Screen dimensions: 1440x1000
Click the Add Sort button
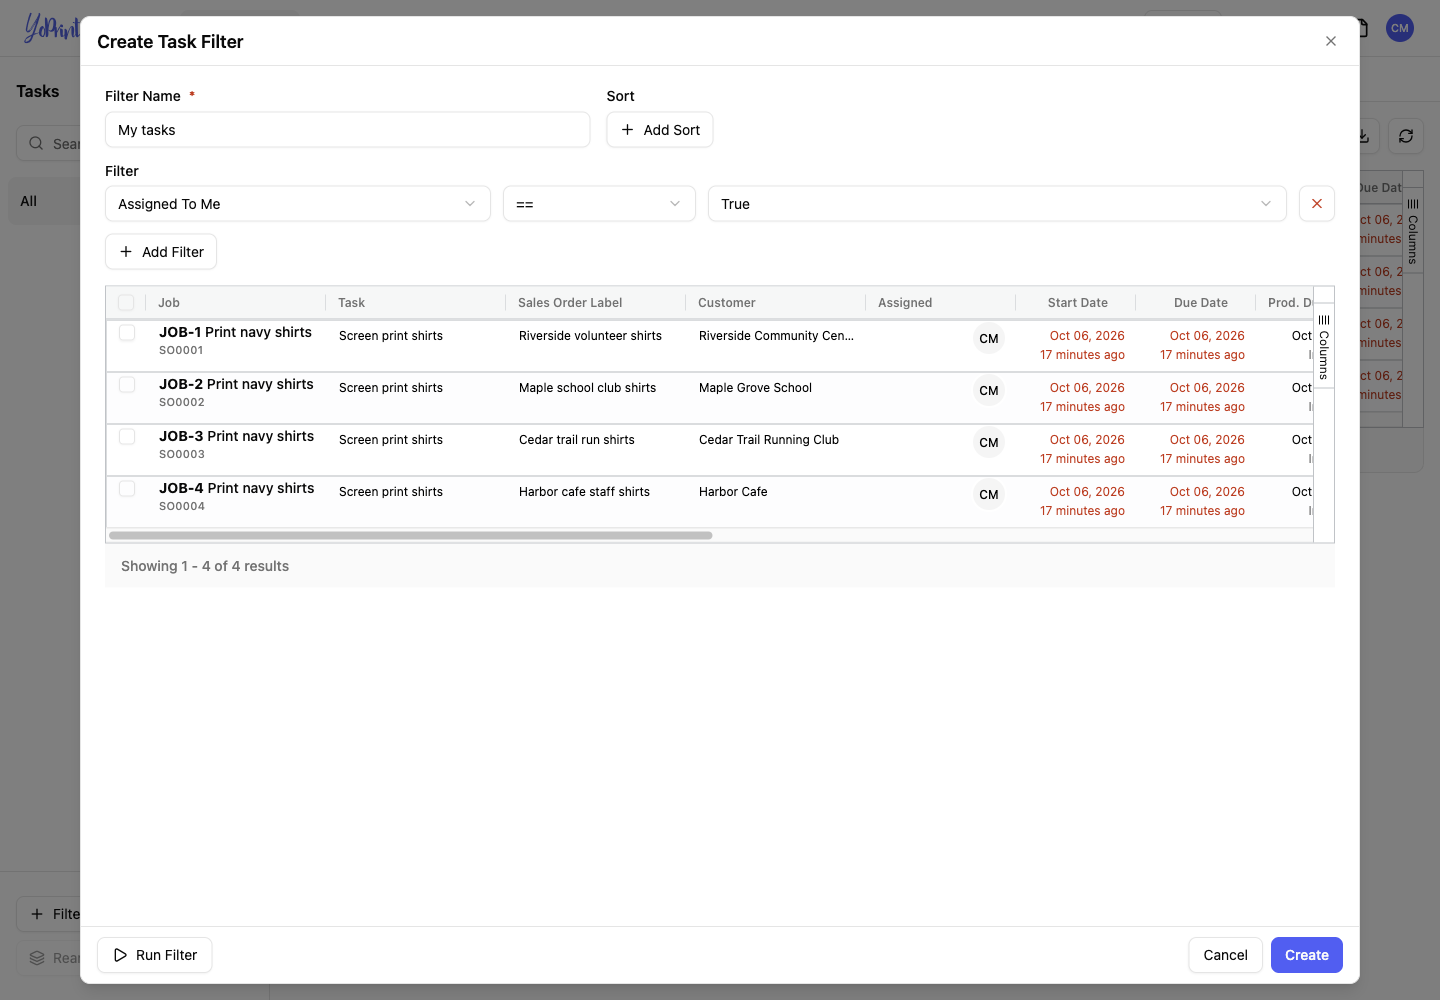click(660, 130)
